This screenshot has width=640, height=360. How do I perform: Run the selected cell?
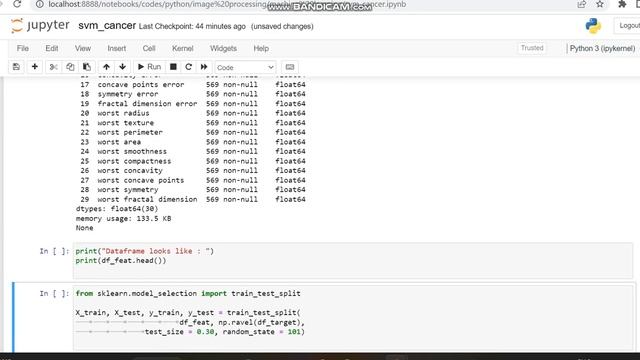point(149,67)
